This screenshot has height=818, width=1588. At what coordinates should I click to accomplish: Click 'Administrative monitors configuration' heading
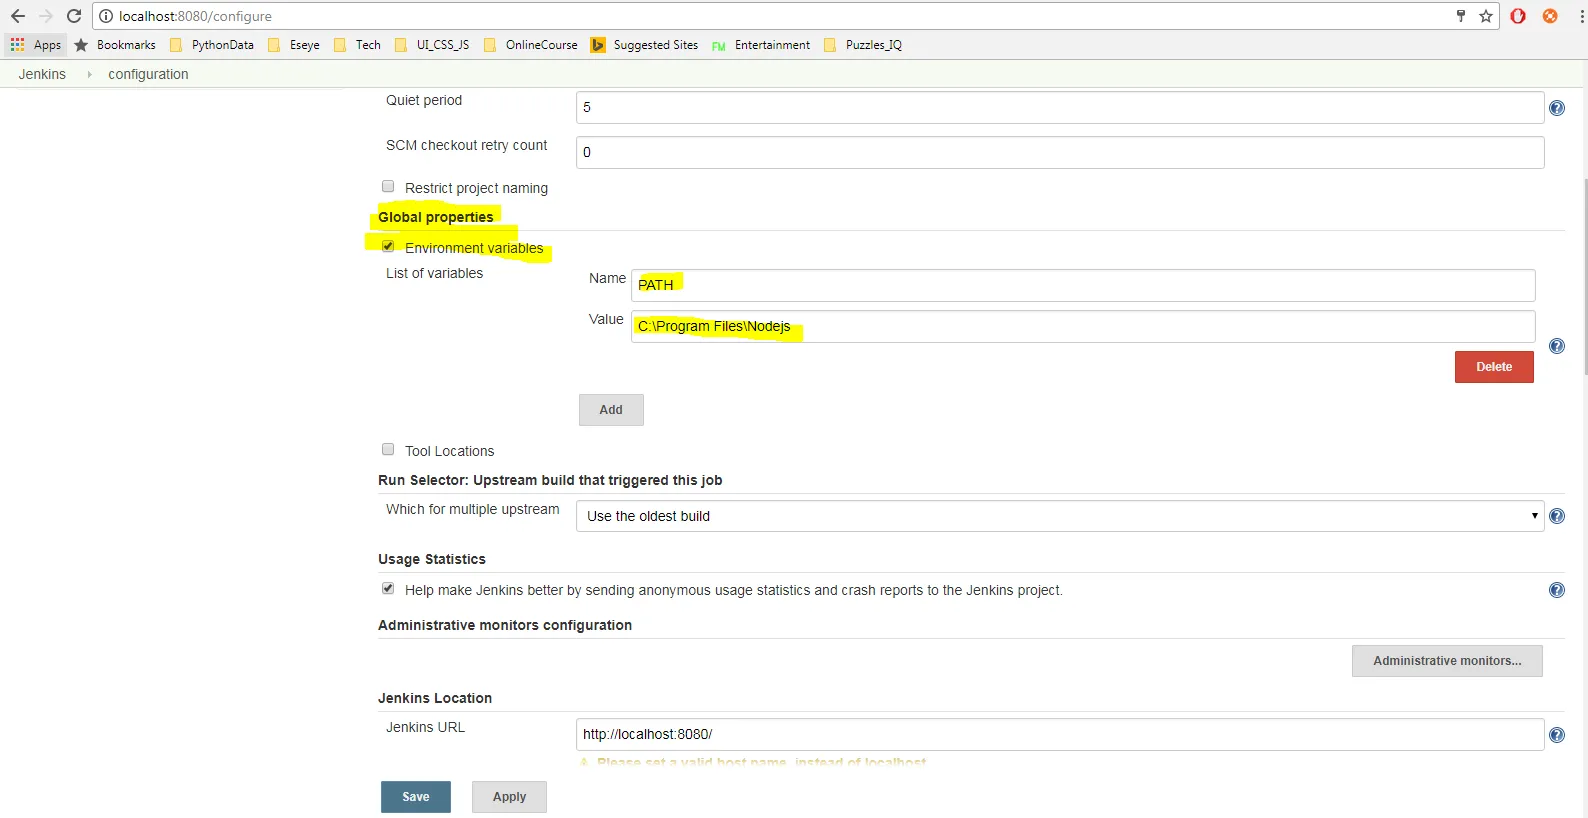505,625
